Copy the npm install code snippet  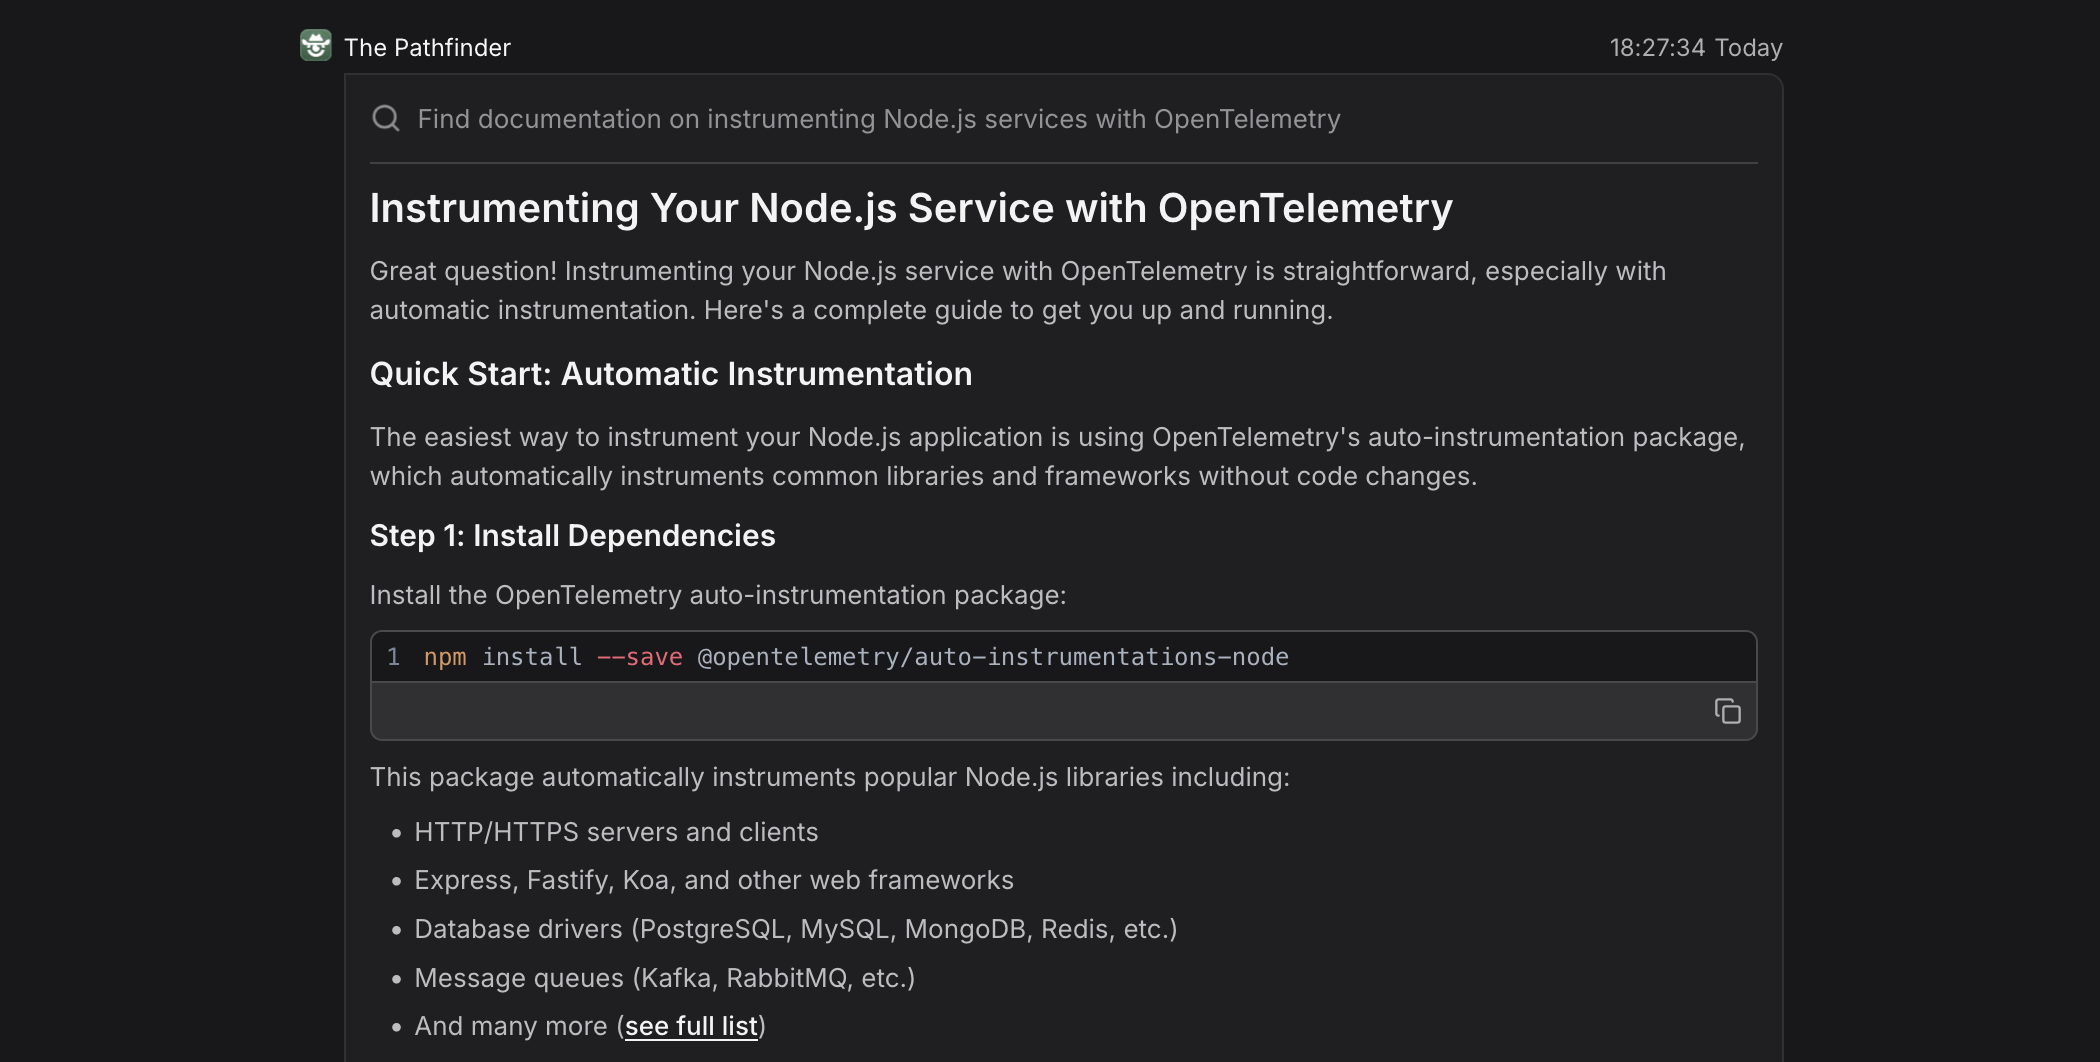(x=1727, y=711)
